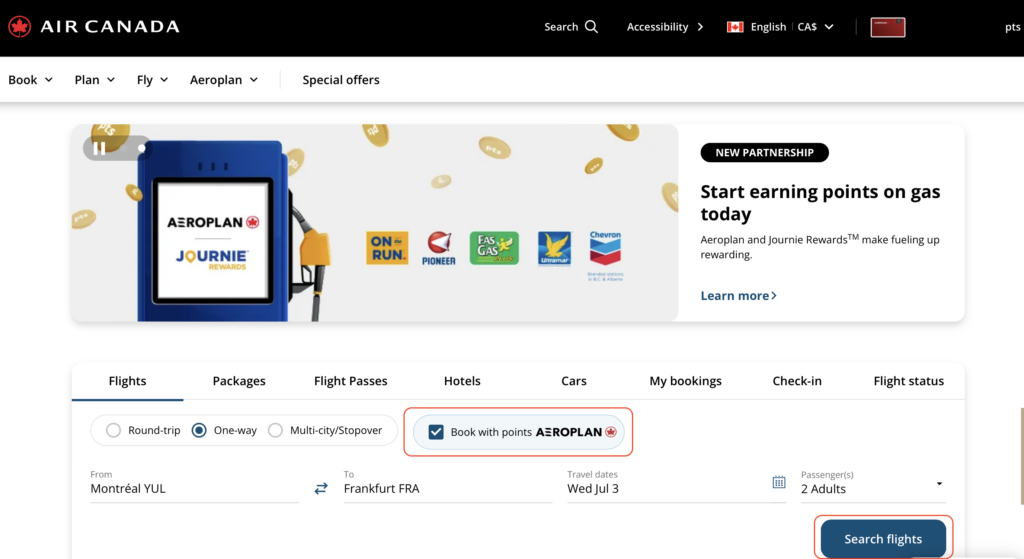Viewport: 1024px width, 559px height.
Task: Expand the Book menu
Action: pos(30,80)
